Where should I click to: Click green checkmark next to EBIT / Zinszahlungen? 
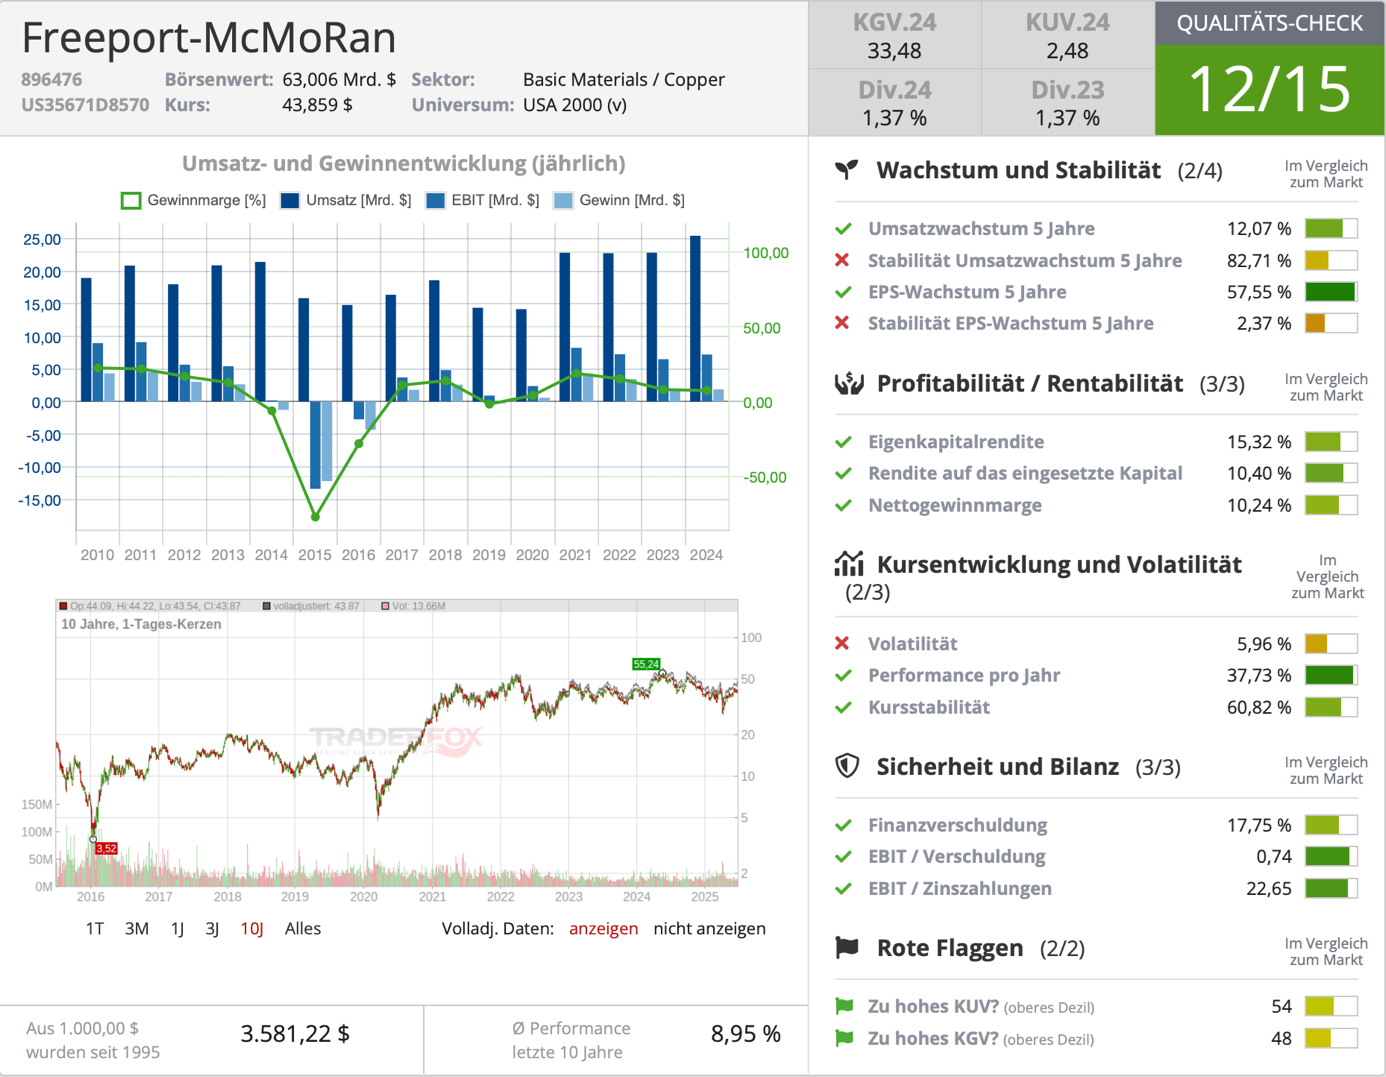[x=843, y=888]
